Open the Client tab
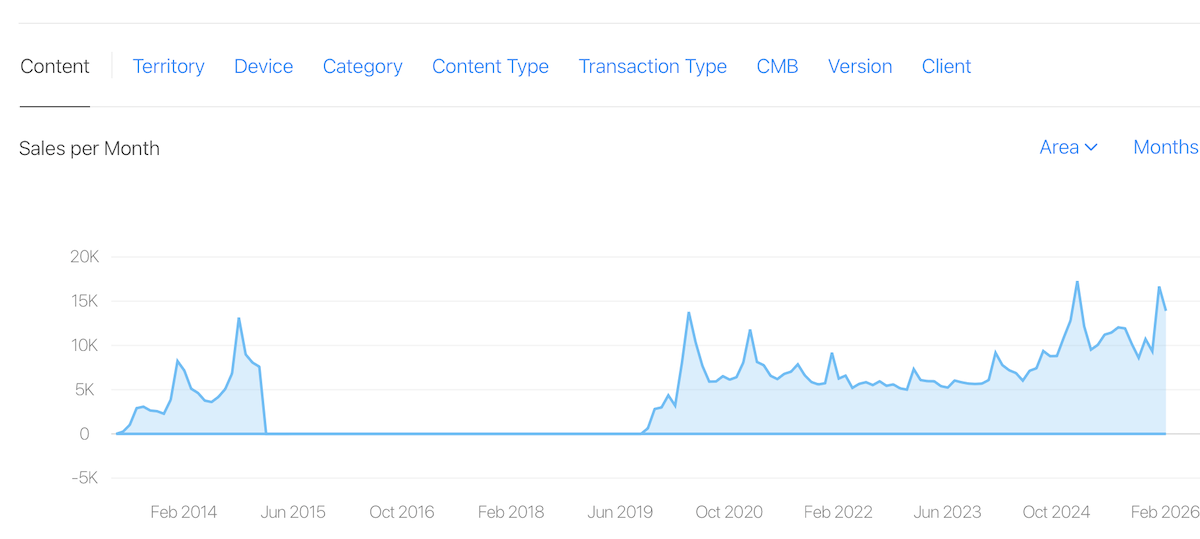The height and width of the screenshot is (539, 1200). [946, 67]
